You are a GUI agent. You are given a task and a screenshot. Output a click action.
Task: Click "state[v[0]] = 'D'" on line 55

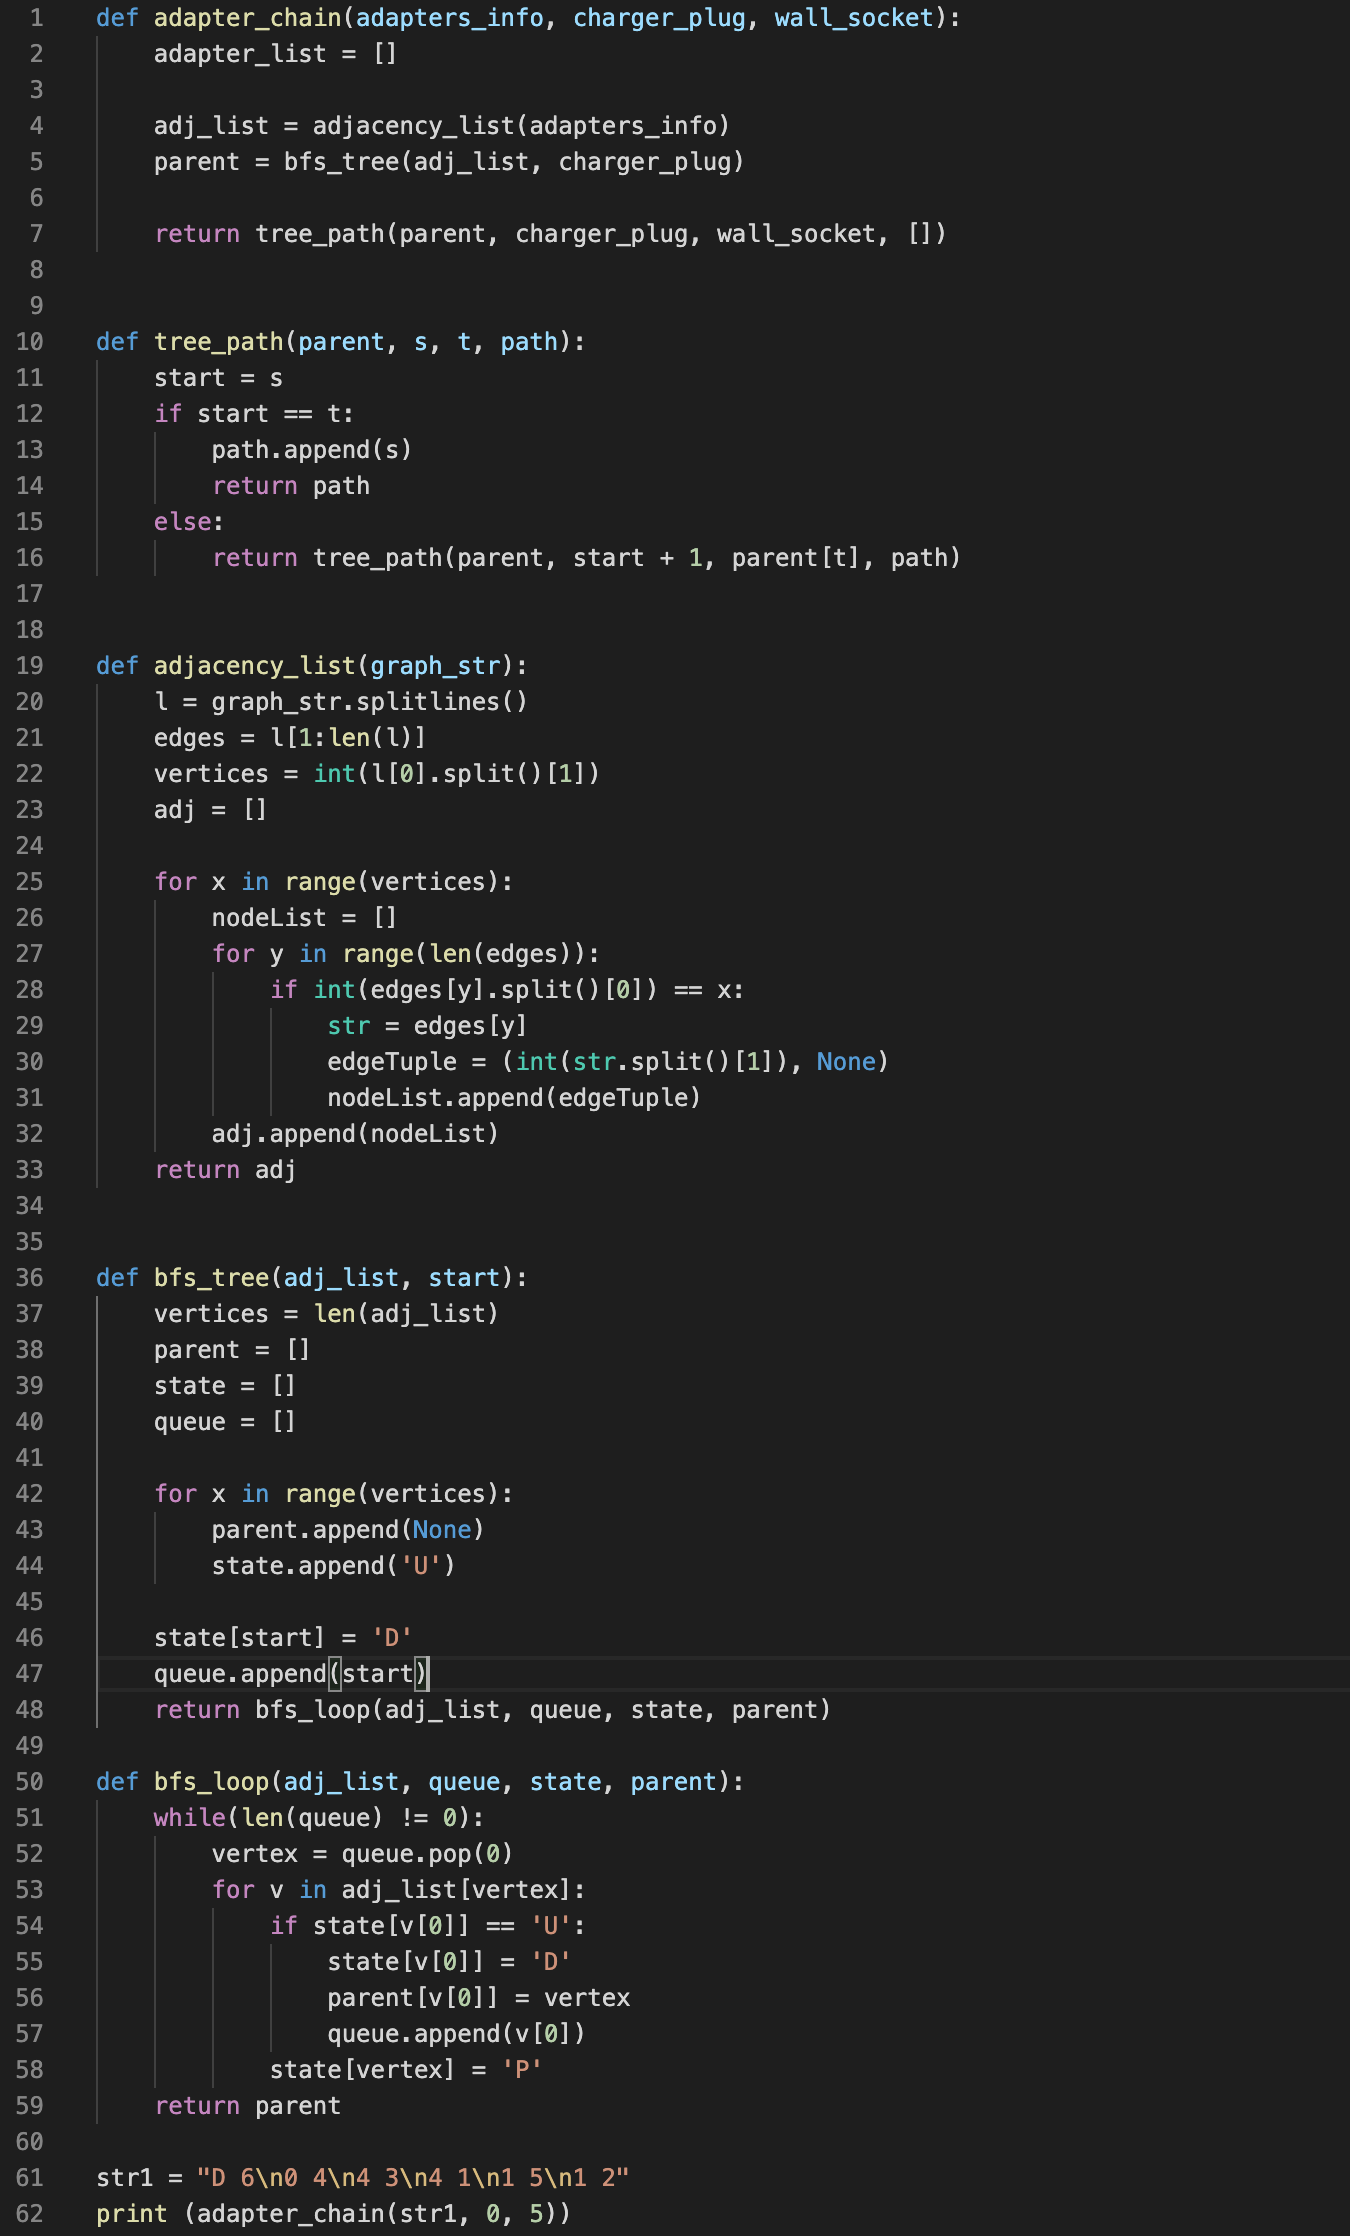coord(449,1962)
